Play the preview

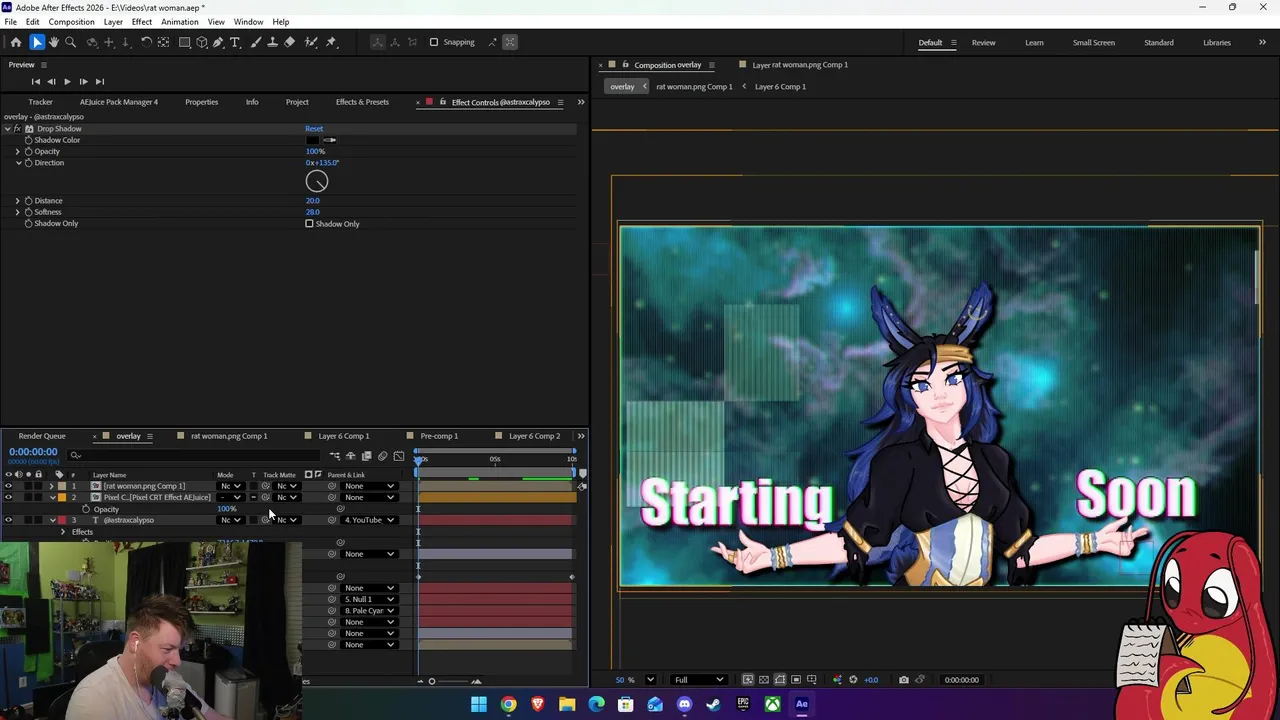pyautogui.click(x=67, y=81)
